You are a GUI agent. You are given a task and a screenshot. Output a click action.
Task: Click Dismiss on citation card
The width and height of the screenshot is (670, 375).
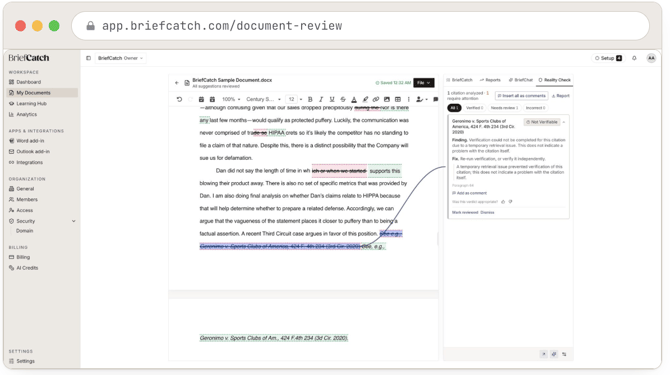(488, 212)
